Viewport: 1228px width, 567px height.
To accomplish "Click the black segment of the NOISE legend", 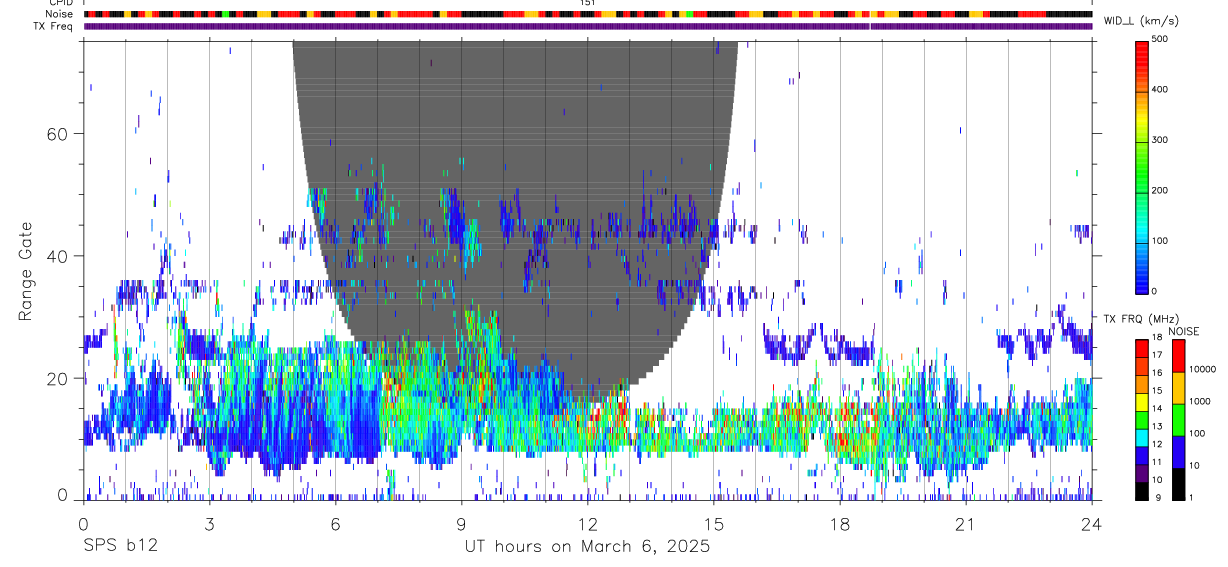I will point(1178,484).
